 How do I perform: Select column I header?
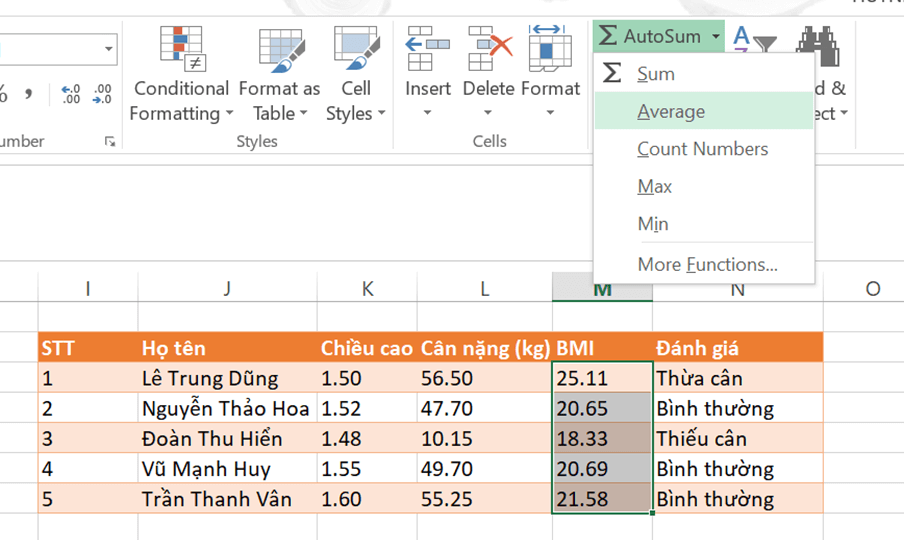click(88, 288)
